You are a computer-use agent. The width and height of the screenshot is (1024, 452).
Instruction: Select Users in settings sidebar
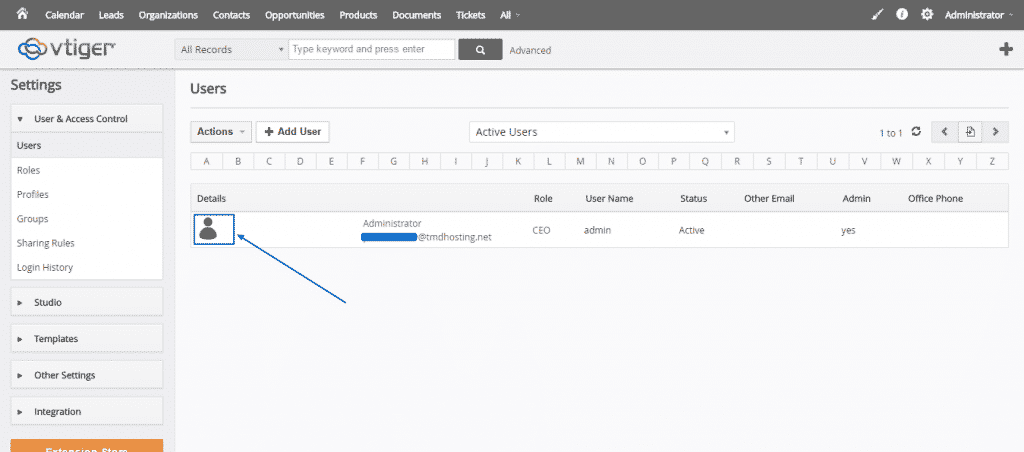click(x=87, y=146)
